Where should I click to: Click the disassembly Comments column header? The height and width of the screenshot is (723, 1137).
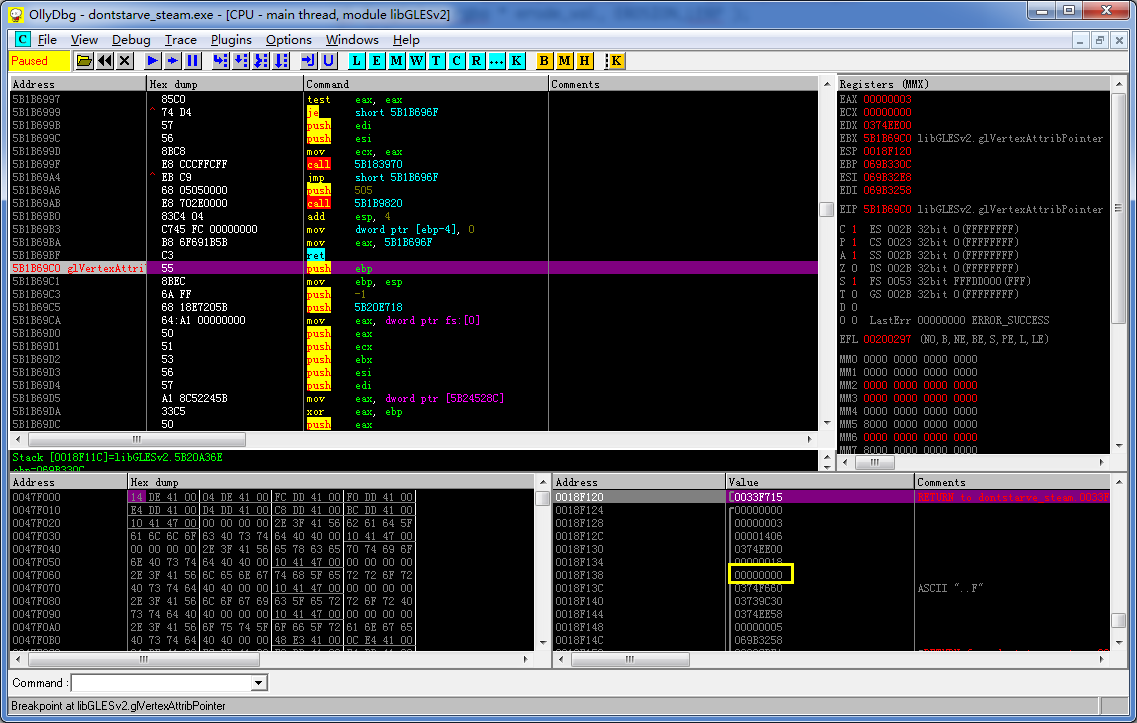click(684, 84)
